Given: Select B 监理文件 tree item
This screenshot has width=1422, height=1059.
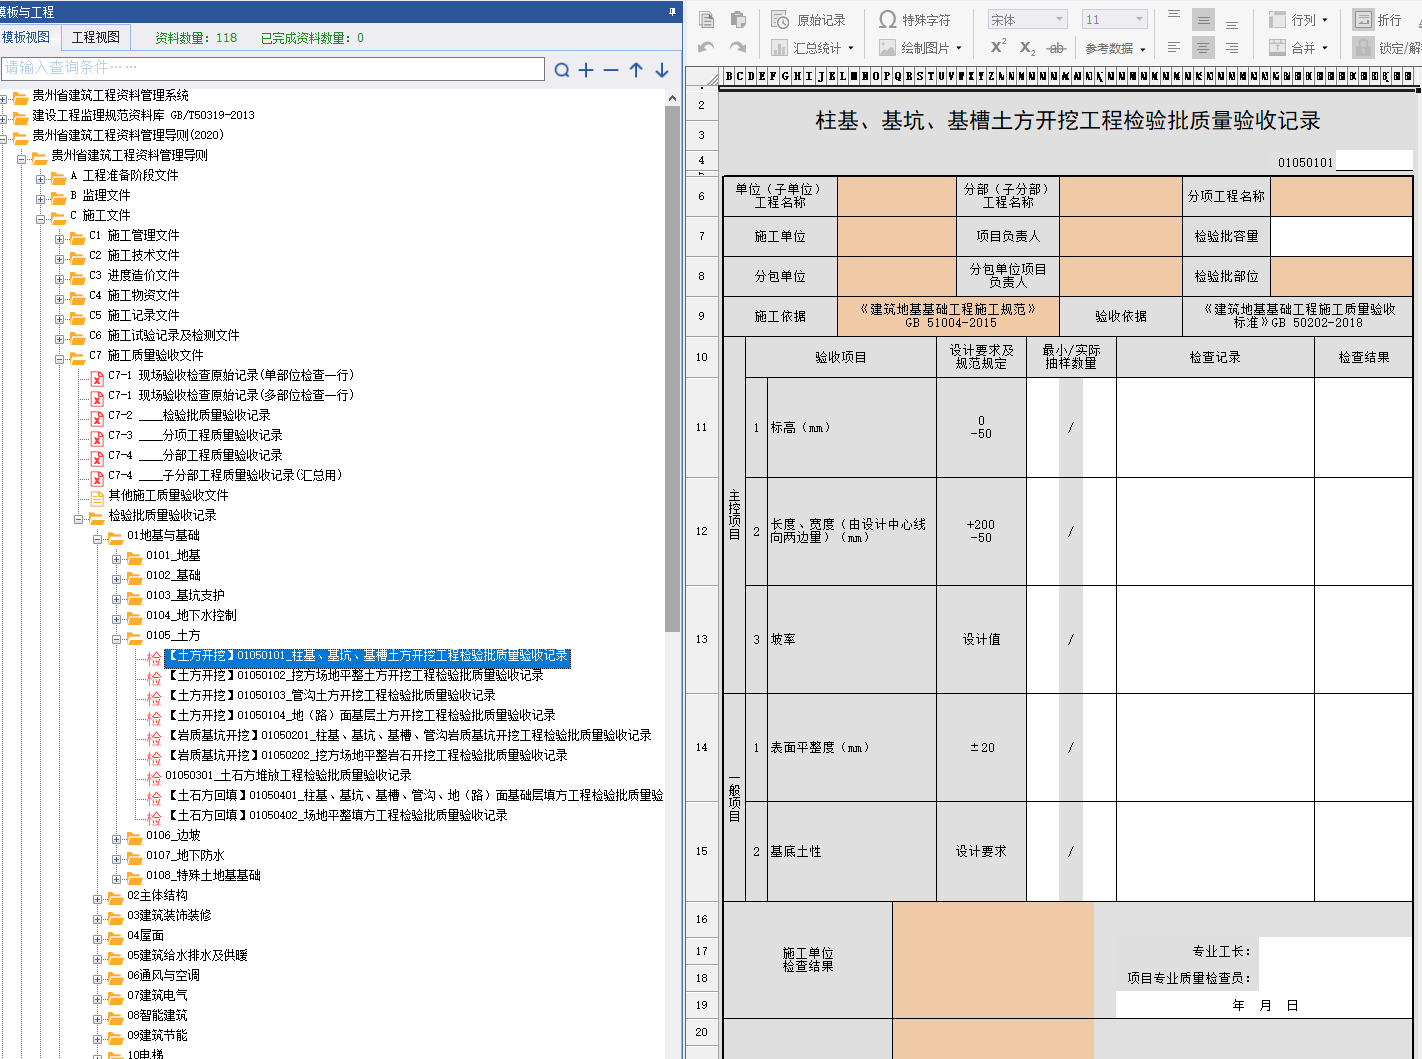Looking at the screenshot, I should click(x=100, y=195).
